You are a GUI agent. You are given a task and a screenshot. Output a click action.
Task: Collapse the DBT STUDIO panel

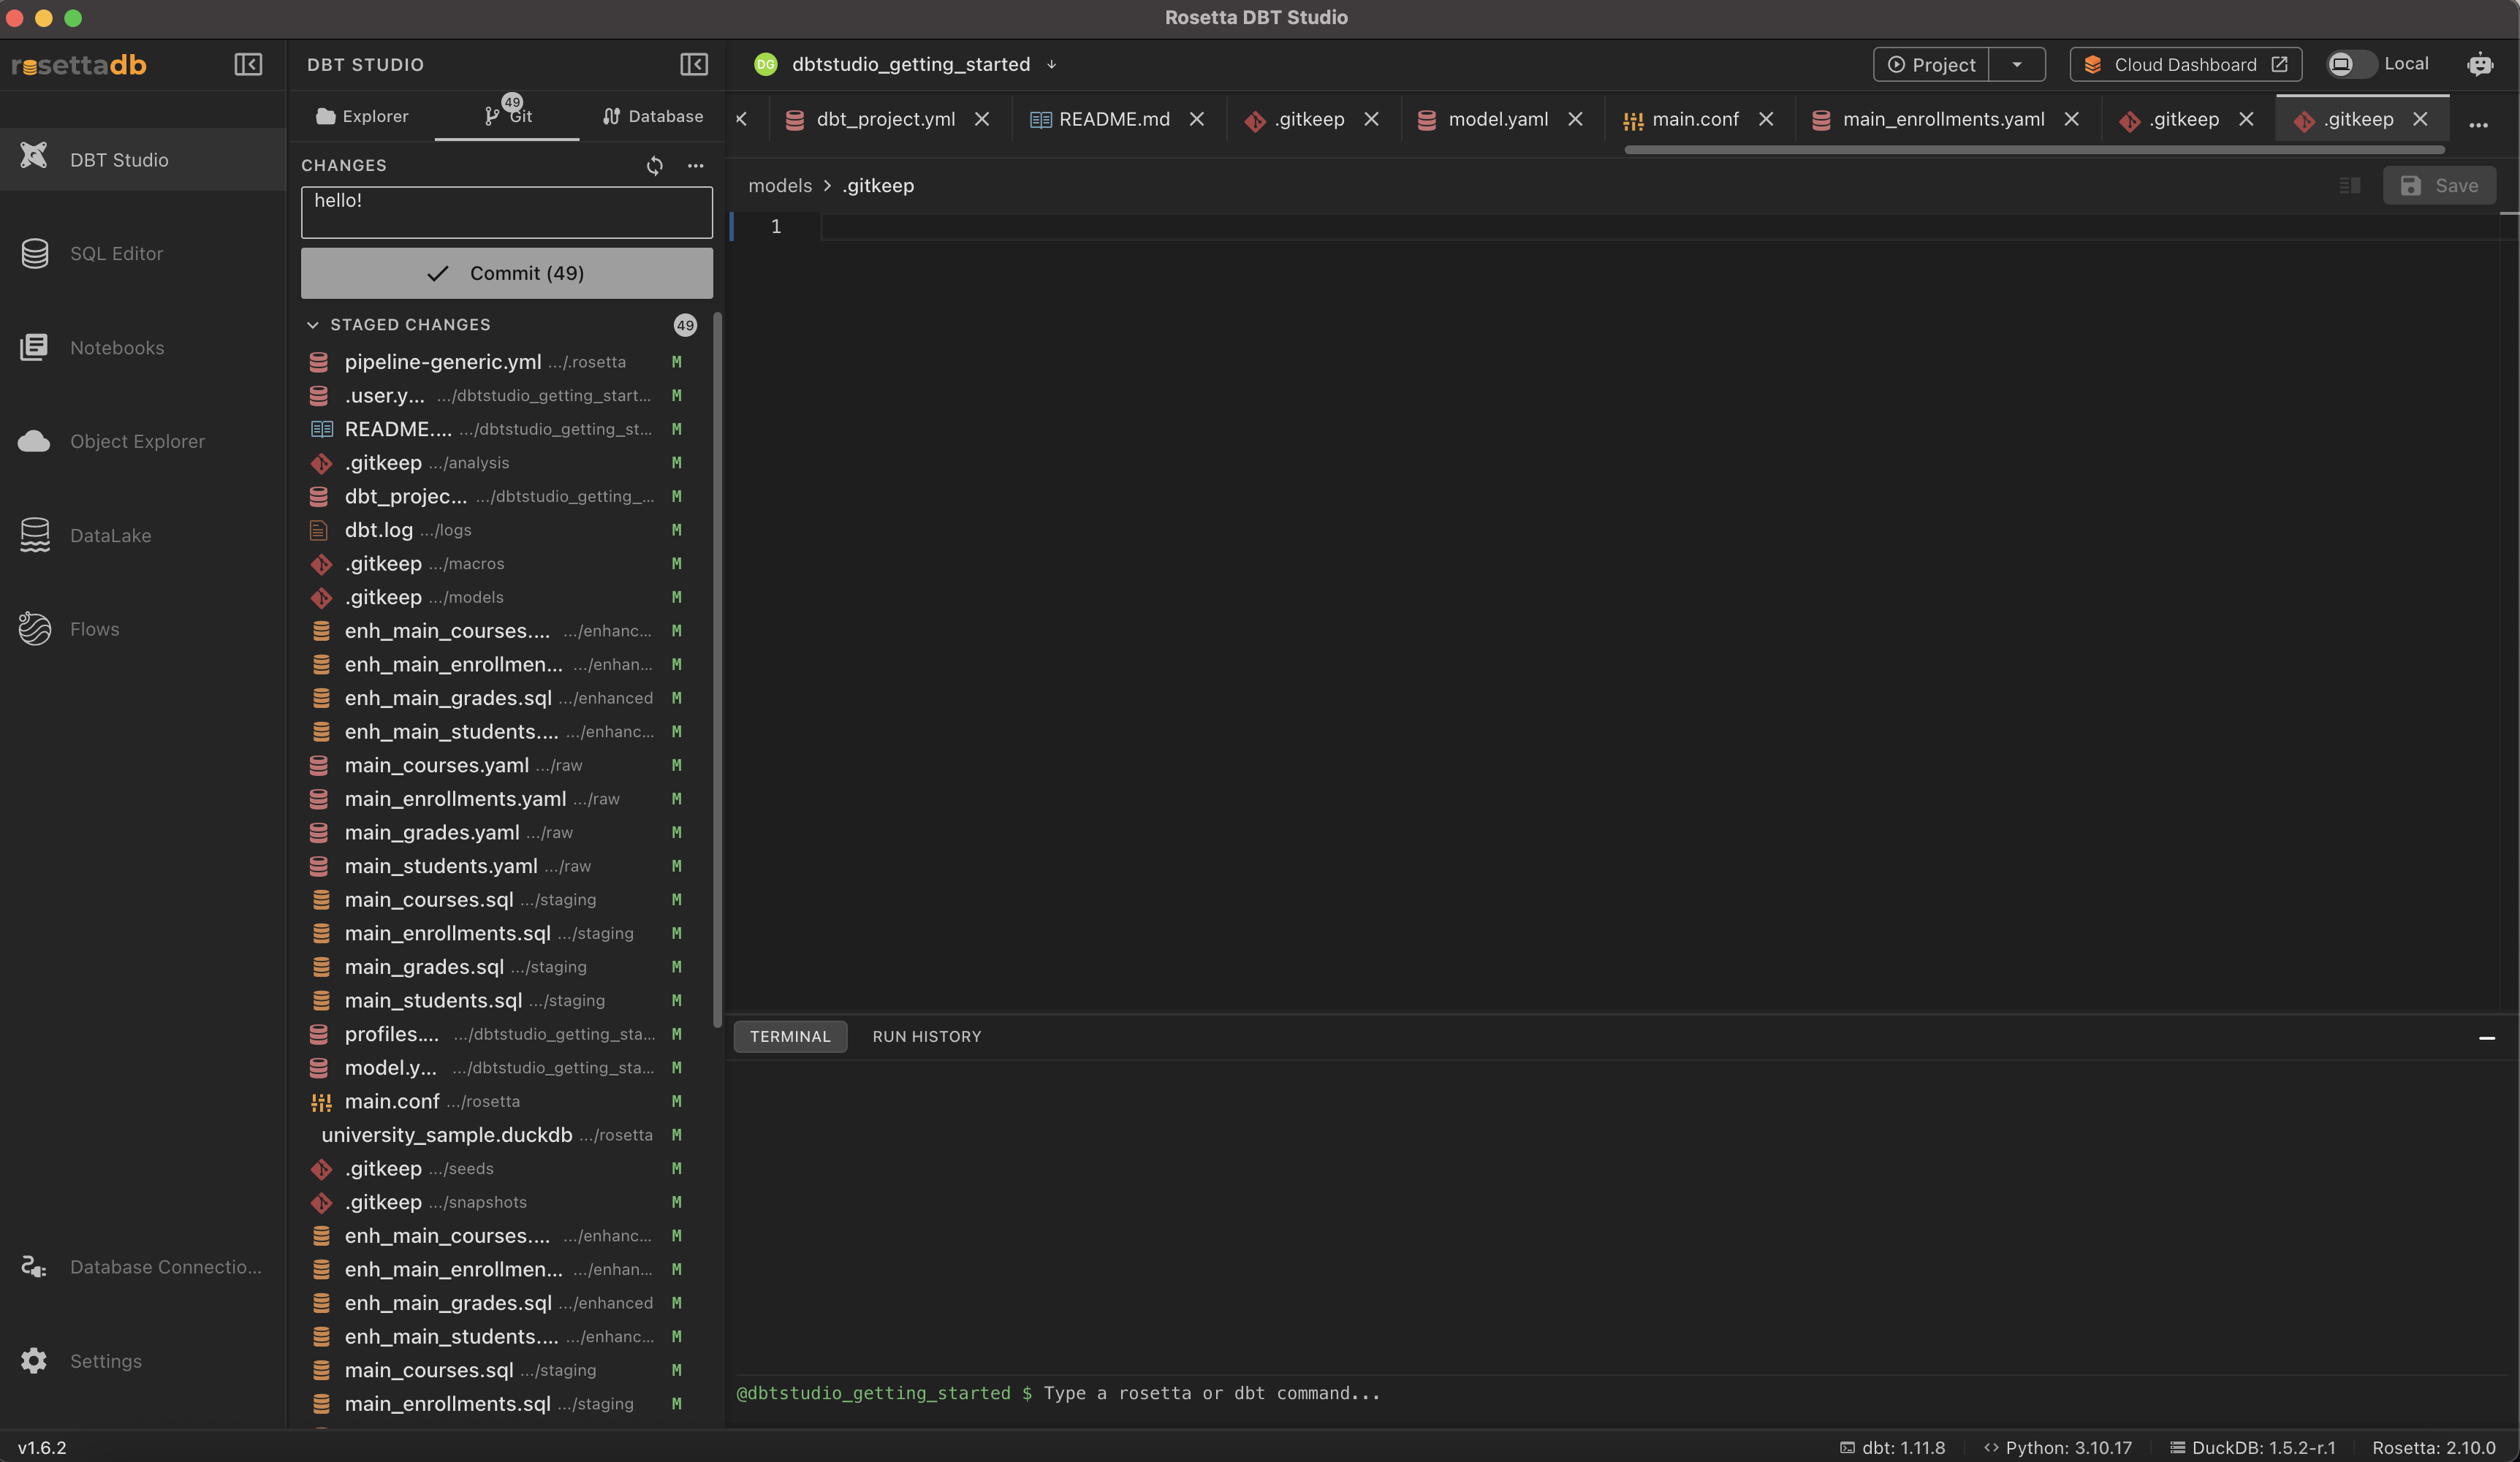pos(694,64)
